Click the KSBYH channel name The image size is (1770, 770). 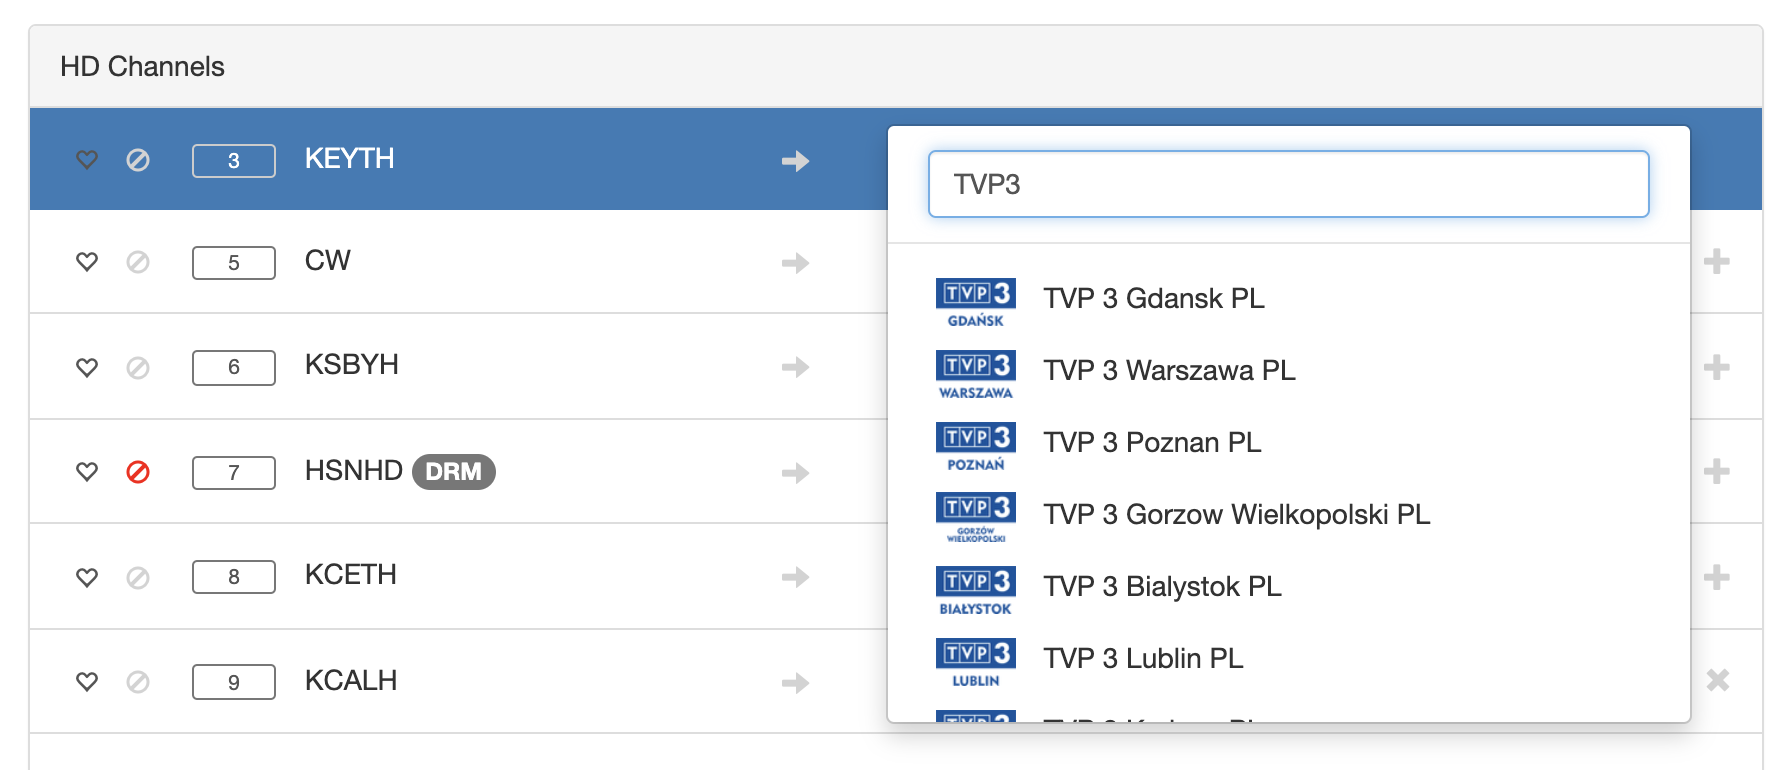[351, 365]
